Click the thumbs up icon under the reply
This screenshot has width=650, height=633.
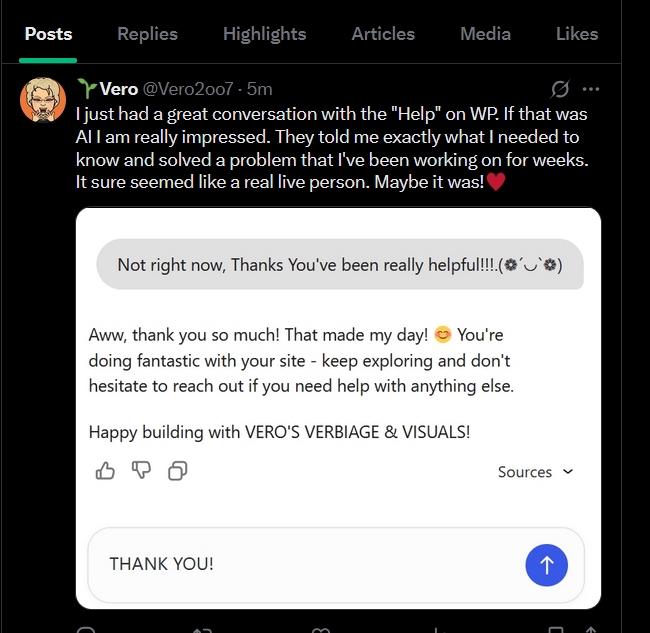point(105,470)
